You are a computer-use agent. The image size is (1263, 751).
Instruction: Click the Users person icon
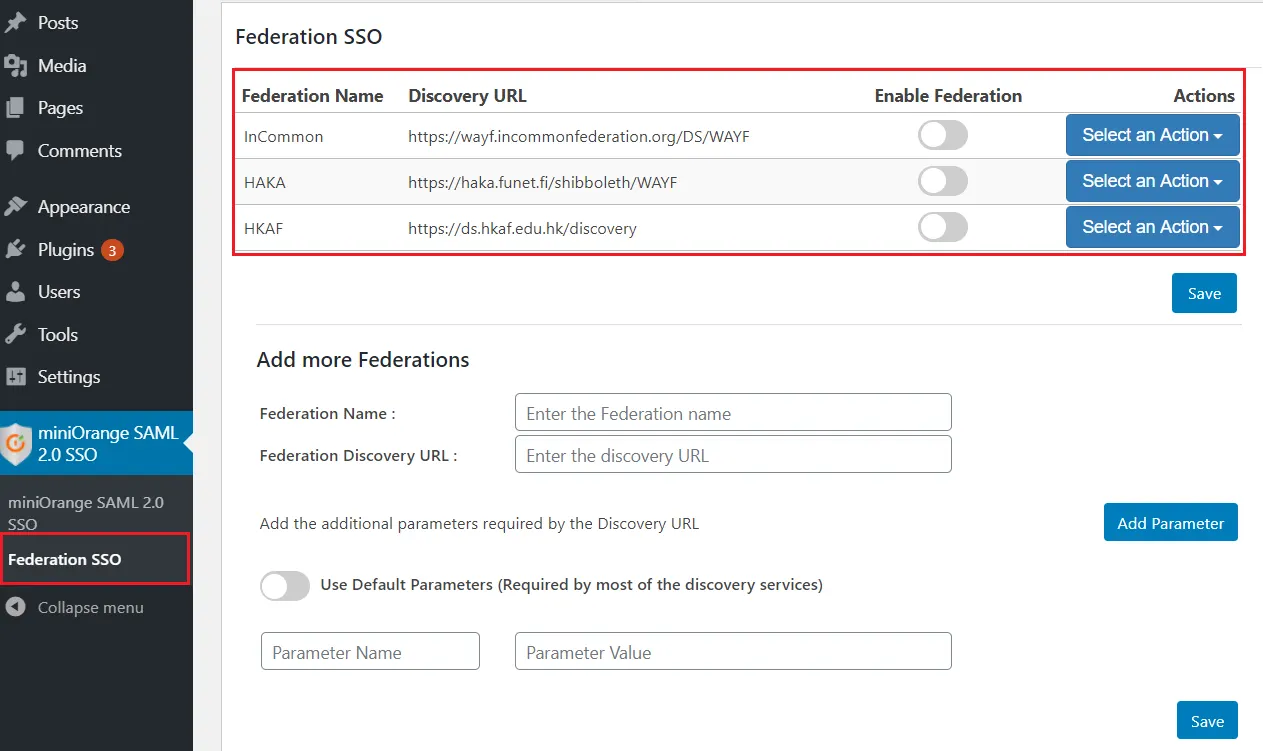[x=15, y=292]
